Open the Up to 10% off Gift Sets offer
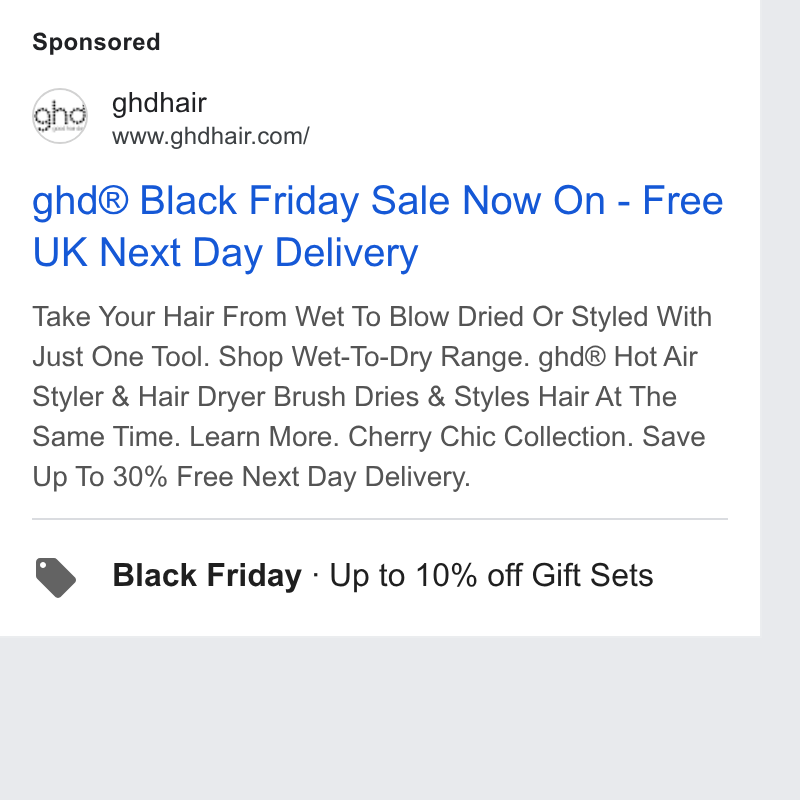This screenshot has height=800, width=800. click(491, 576)
